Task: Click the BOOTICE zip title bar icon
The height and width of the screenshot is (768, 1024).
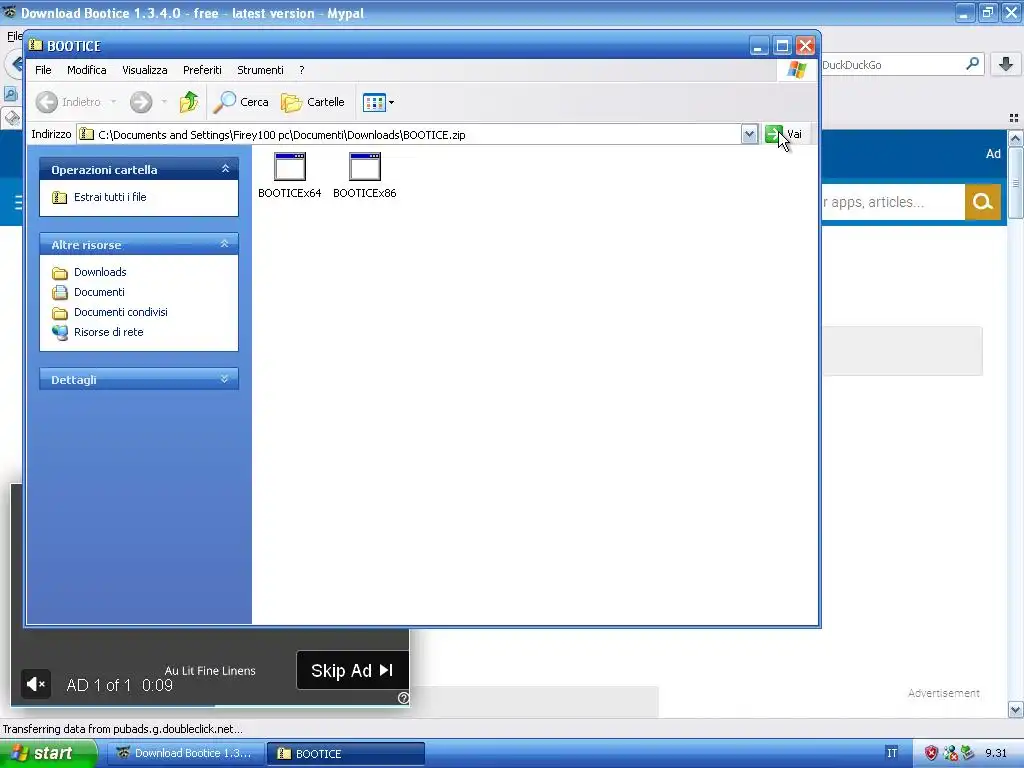Action: coord(36,45)
